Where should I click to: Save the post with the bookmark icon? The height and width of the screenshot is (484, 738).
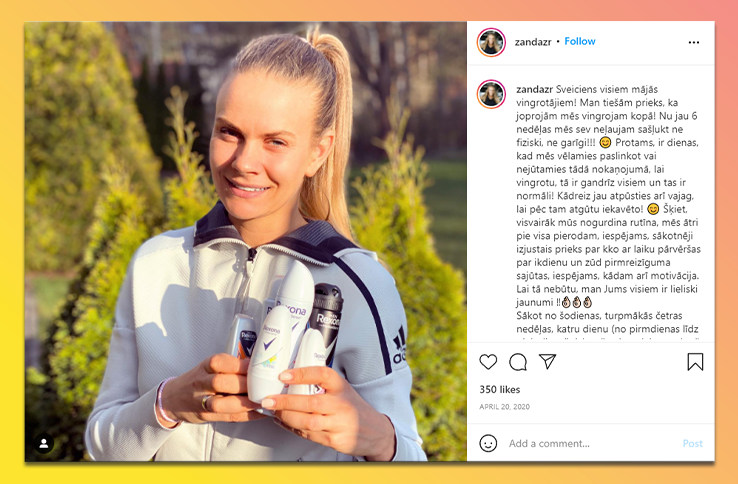695,362
